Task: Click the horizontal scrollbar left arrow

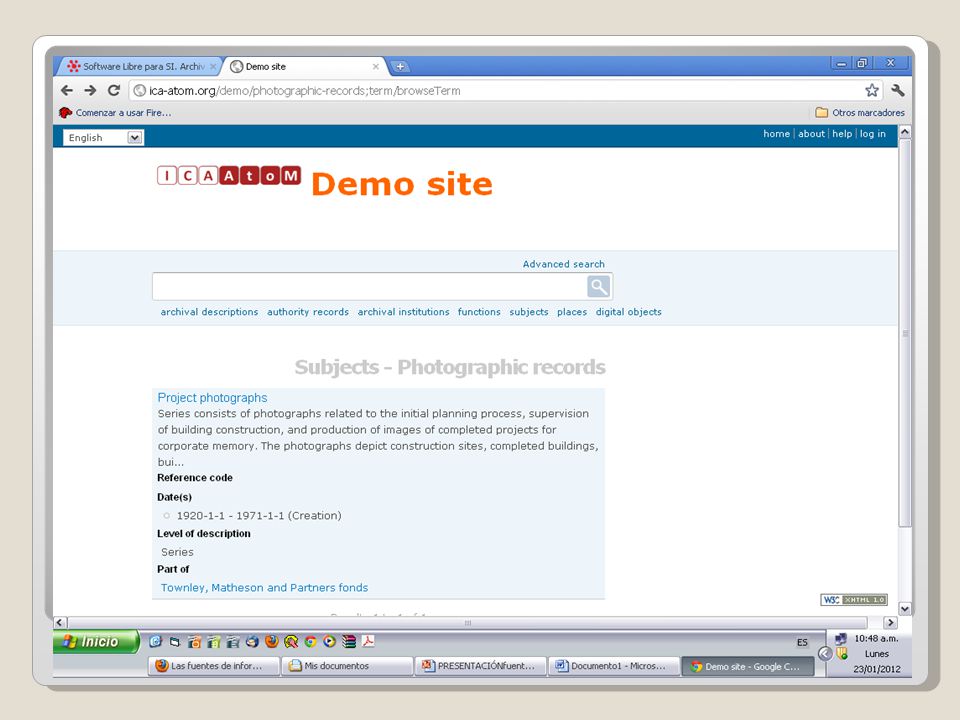Action: click(x=59, y=622)
